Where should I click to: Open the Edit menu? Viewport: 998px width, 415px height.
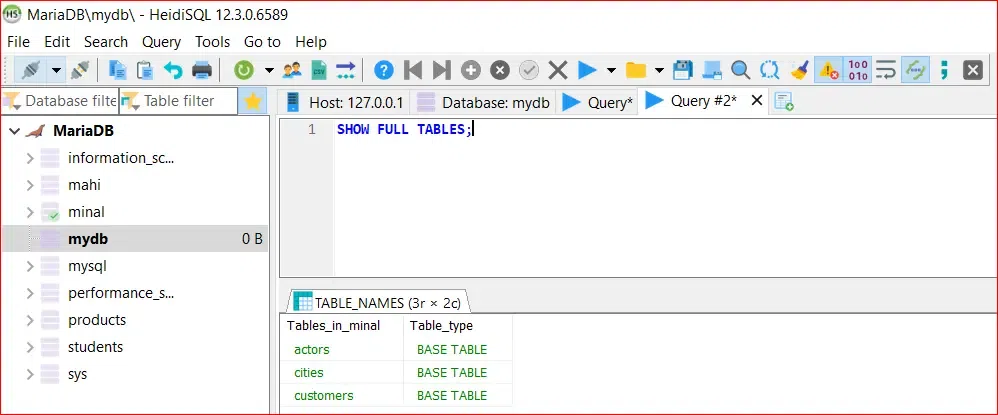coord(57,42)
